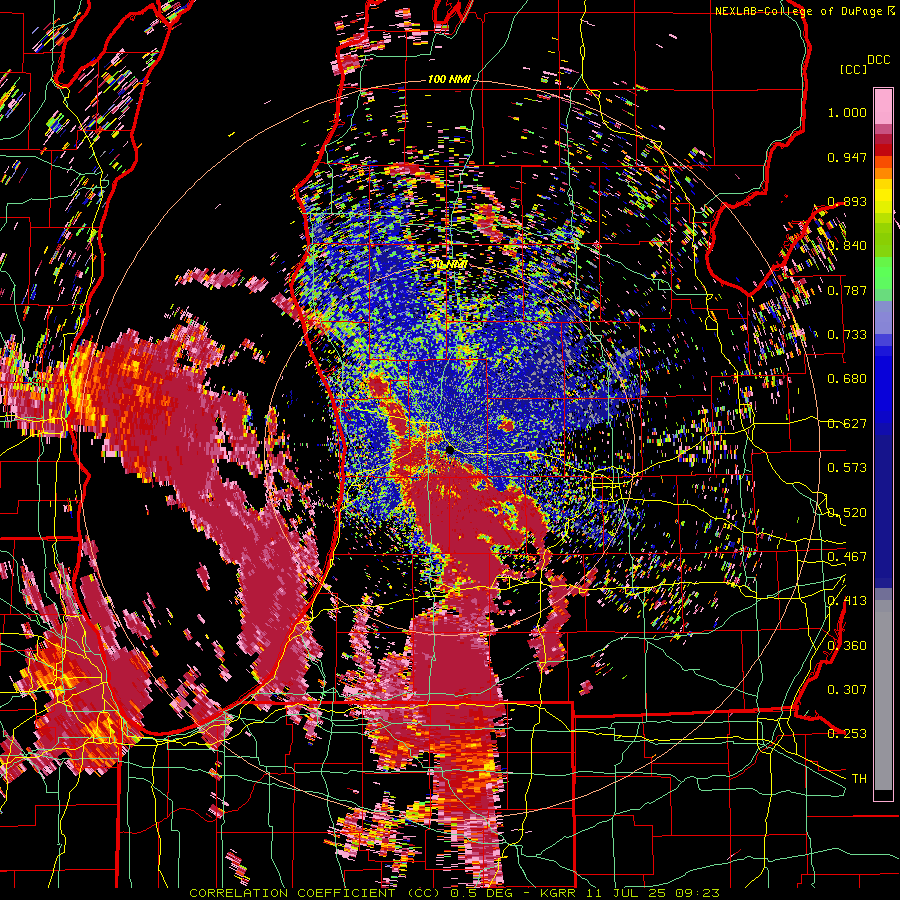Click the pink top segment of the color bar
The image size is (900, 900).
click(x=883, y=106)
